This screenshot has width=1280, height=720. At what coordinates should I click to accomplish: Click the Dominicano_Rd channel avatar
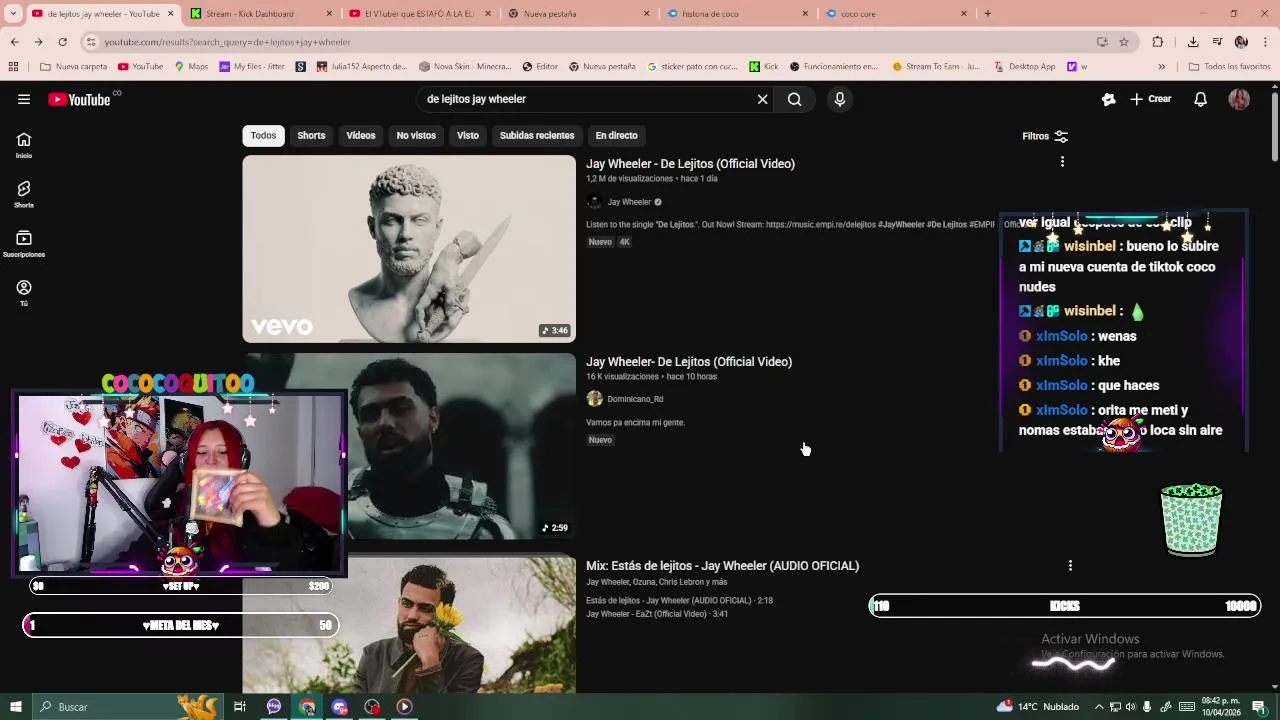594,399
